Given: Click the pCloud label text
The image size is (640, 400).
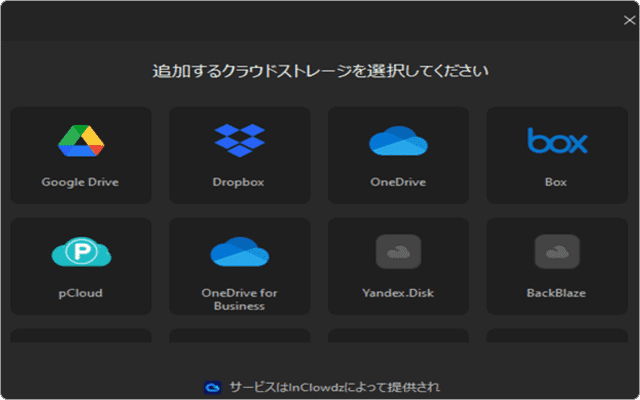Looking at the screenshot, I should pos(80,293).
